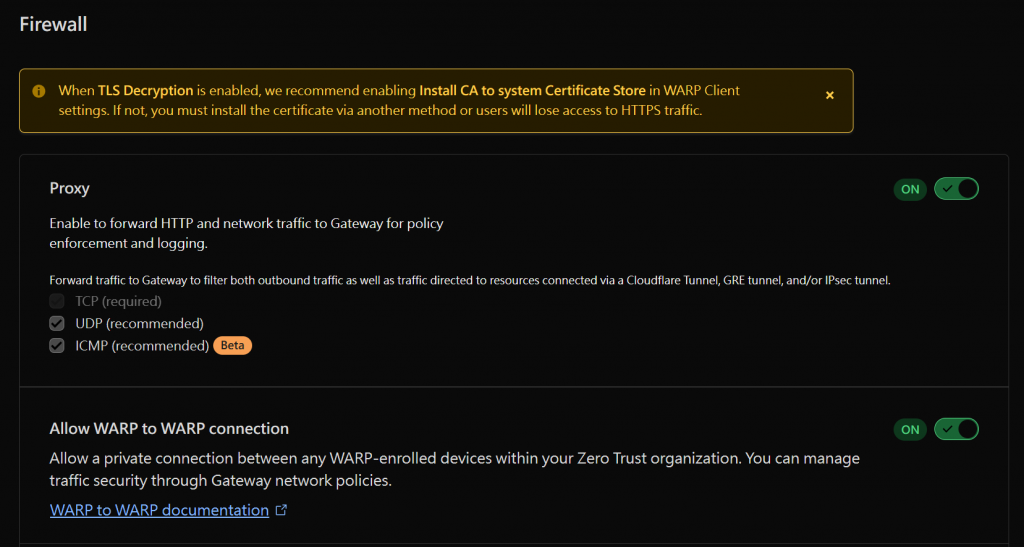Click the warning info icon in banner

coord(39,91)
